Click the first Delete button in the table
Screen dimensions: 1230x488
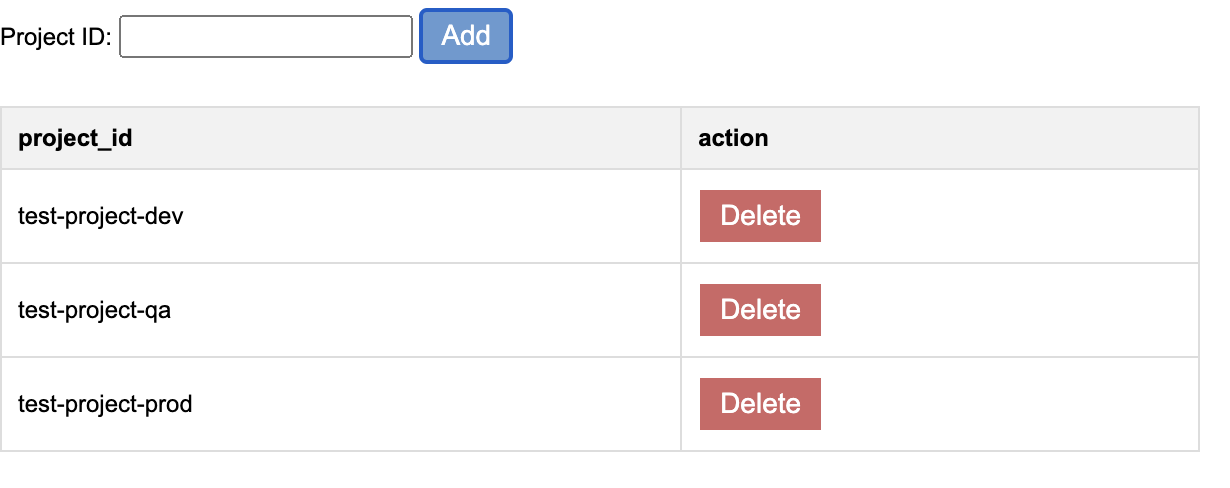click(760, 216)
